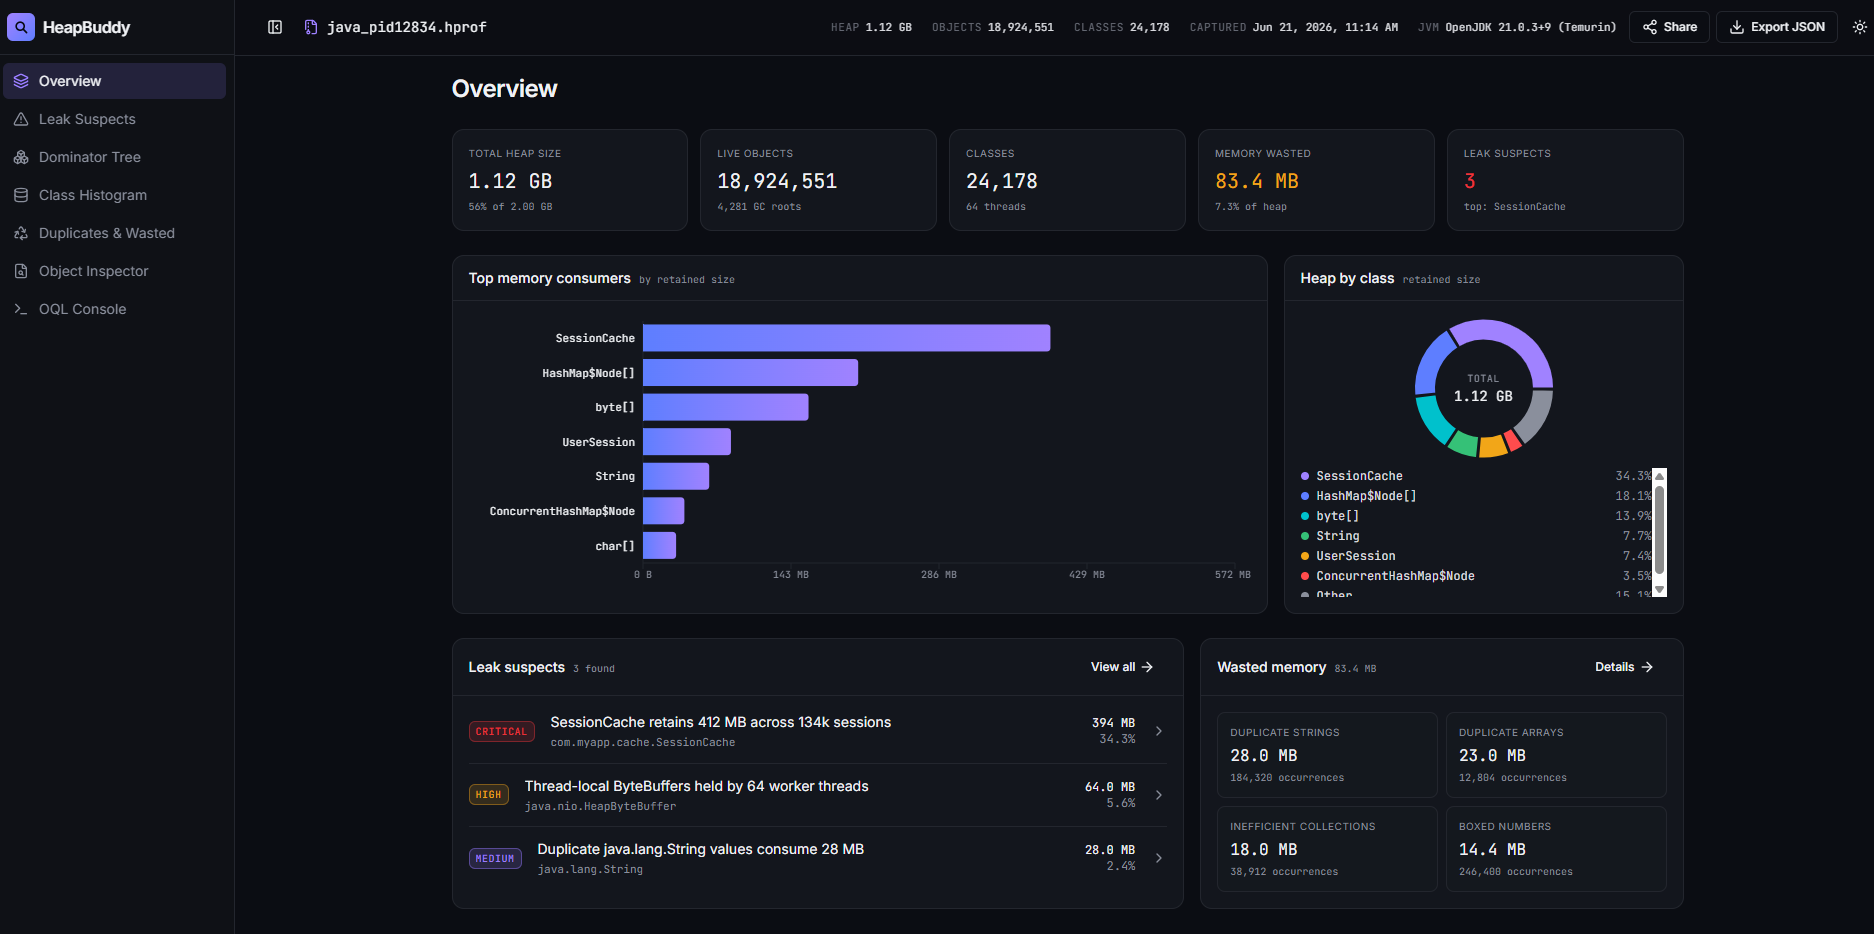
Task: Click the HIGH severity badge
Action: pos(489,795)
